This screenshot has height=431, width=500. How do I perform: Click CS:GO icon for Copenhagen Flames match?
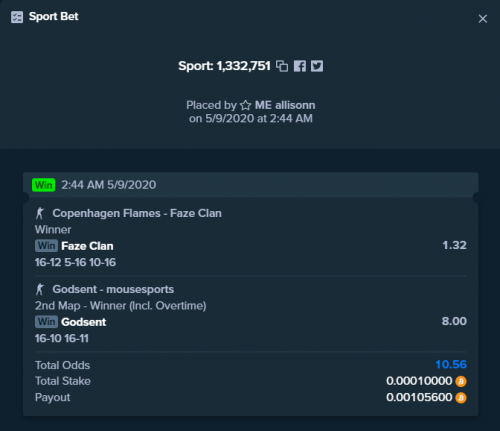click(40, 213)
